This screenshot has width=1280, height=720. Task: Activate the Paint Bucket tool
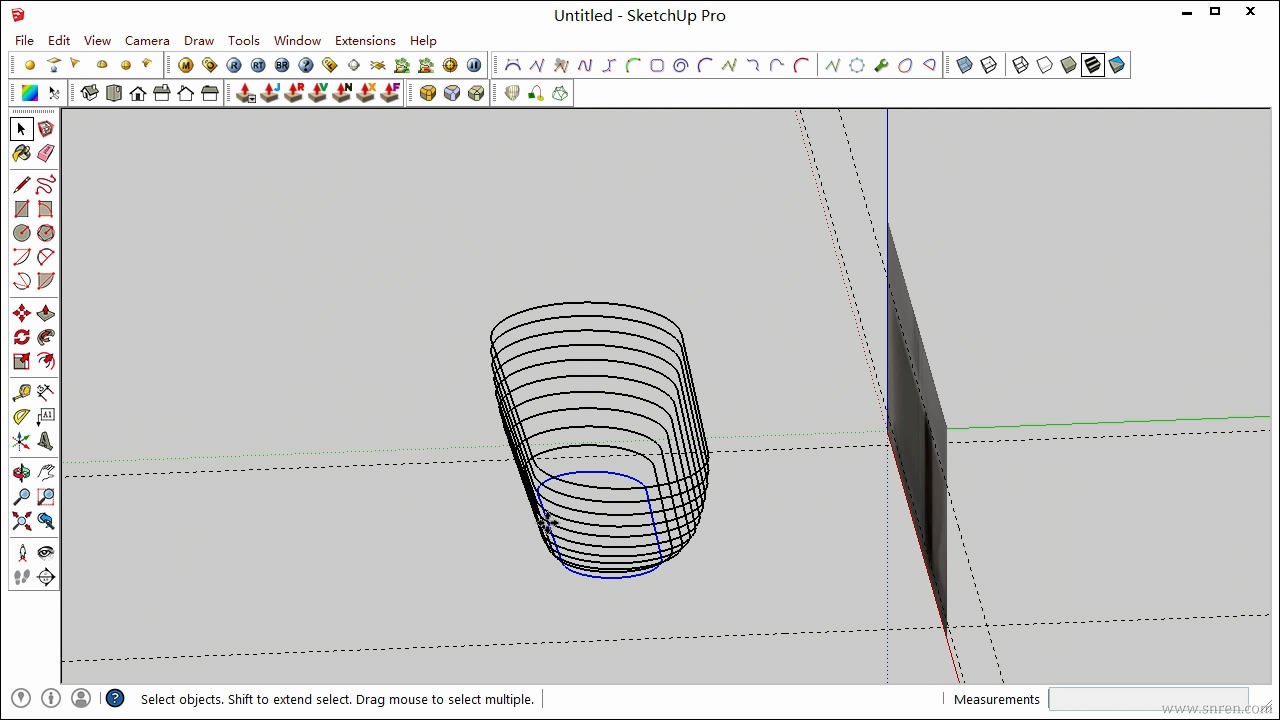pyautogui.click(x=21, y=153)
